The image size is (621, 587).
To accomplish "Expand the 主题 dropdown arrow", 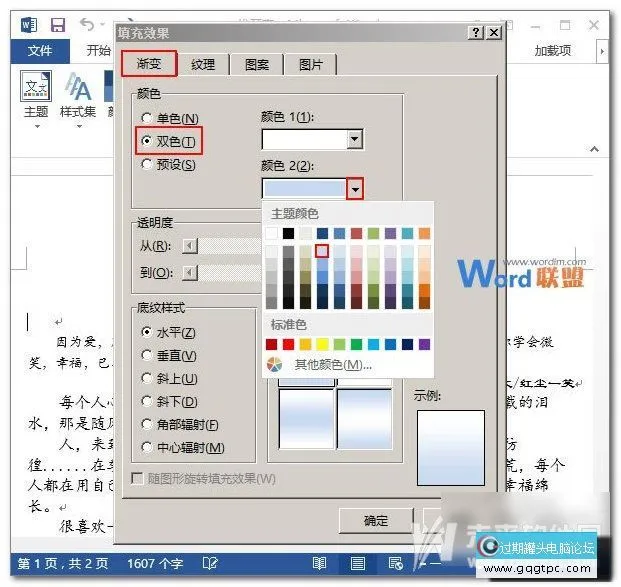I will [37, 126].
